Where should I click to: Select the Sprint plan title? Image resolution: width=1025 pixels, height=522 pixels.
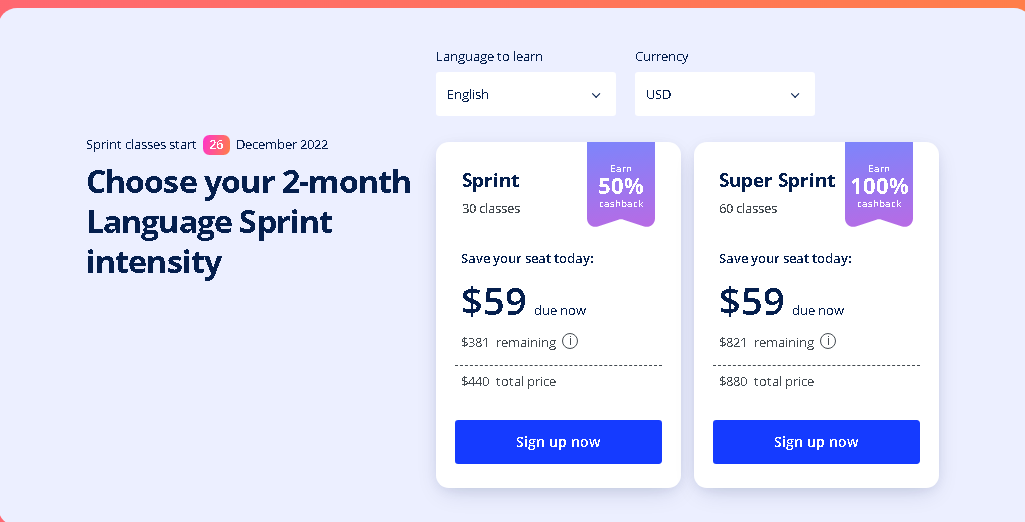(x=490, y=181)
